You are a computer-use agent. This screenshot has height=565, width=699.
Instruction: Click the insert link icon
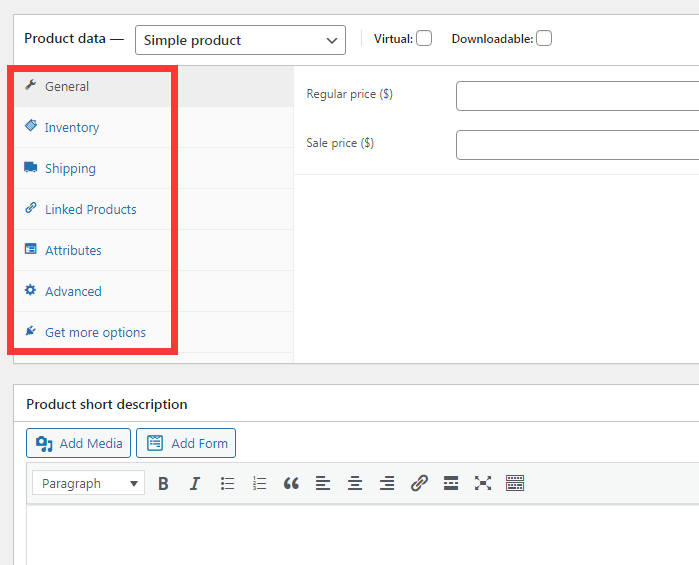pyautogui.click(x=419, y=483)
